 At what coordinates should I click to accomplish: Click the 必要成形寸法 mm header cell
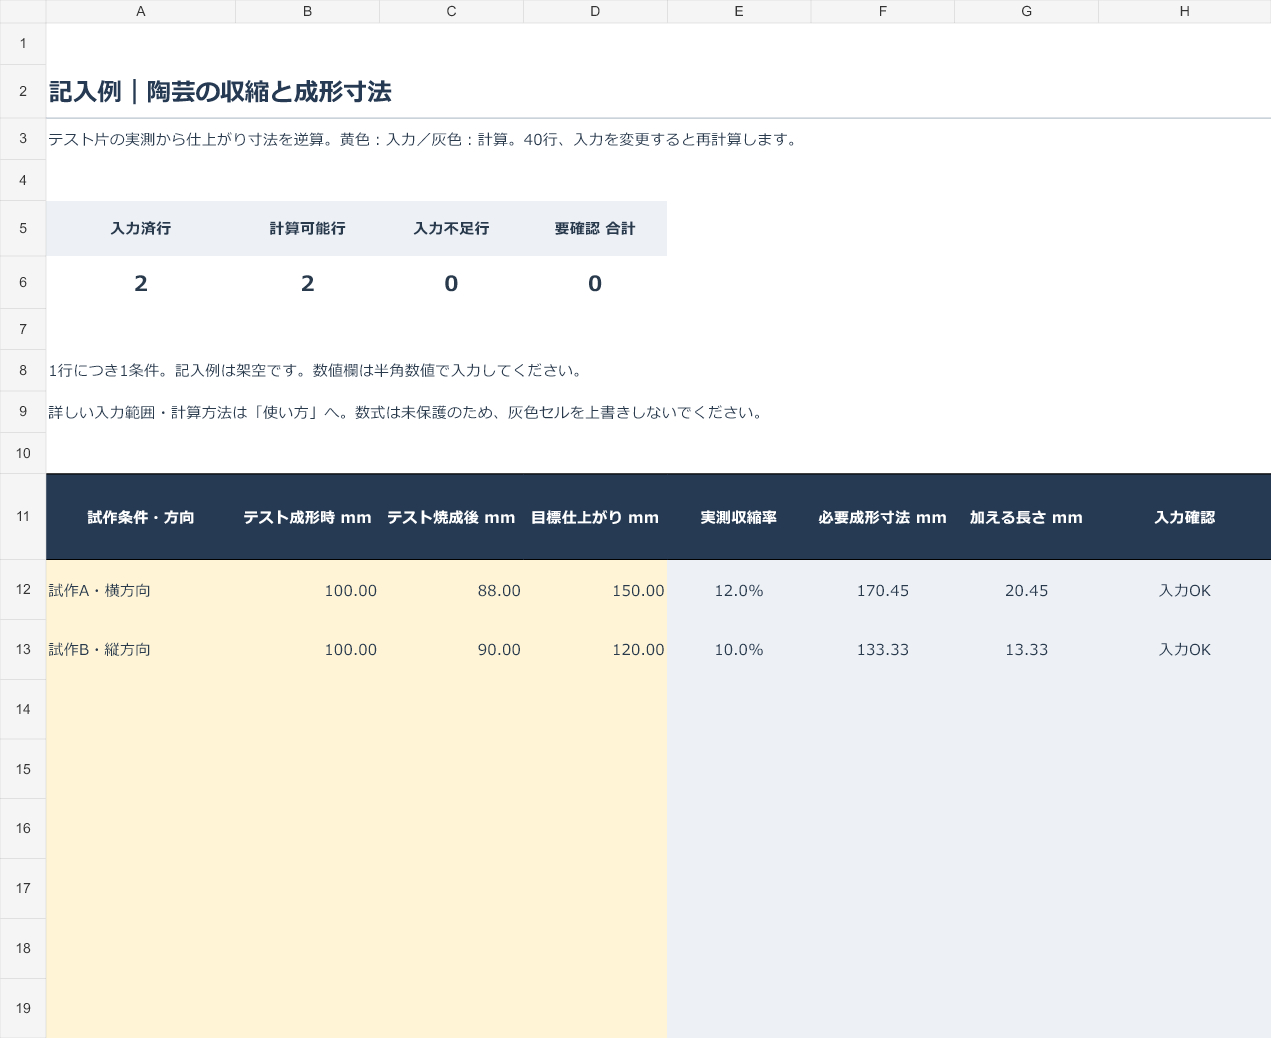pyautogui.click(x=883, y=517)
